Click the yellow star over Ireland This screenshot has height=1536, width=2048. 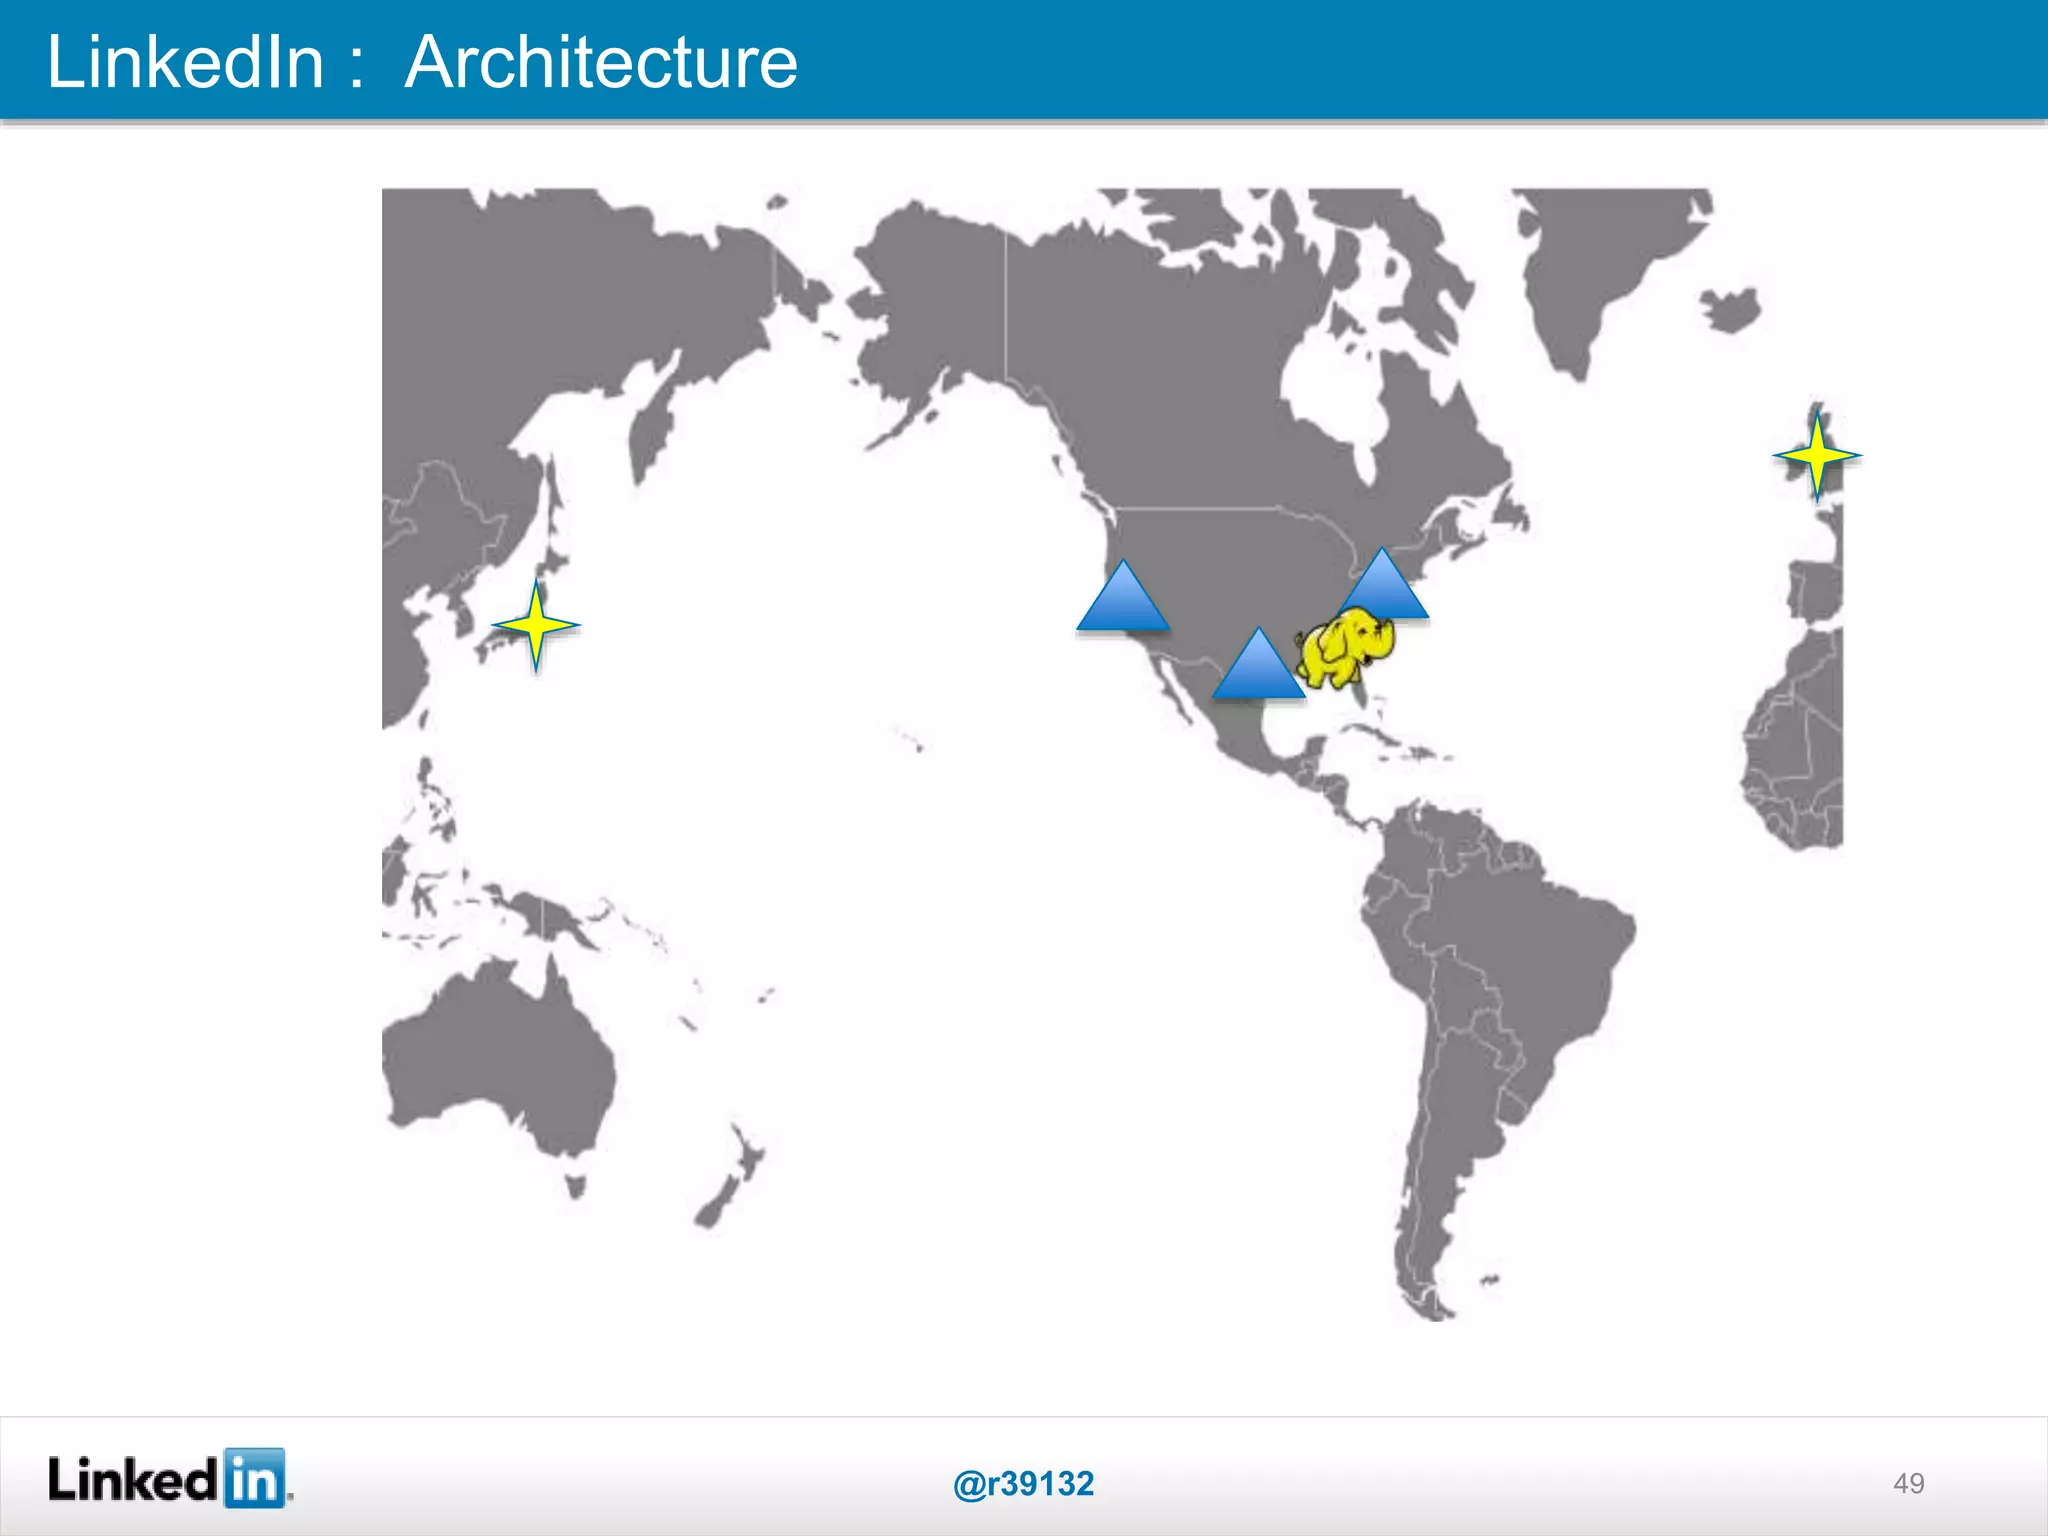click(1817, 456)
